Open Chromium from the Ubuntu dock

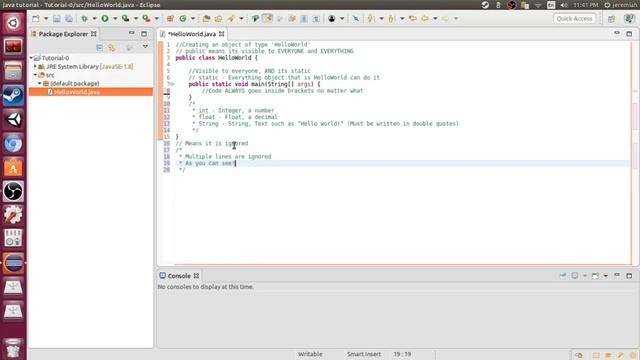pos(13,144)
